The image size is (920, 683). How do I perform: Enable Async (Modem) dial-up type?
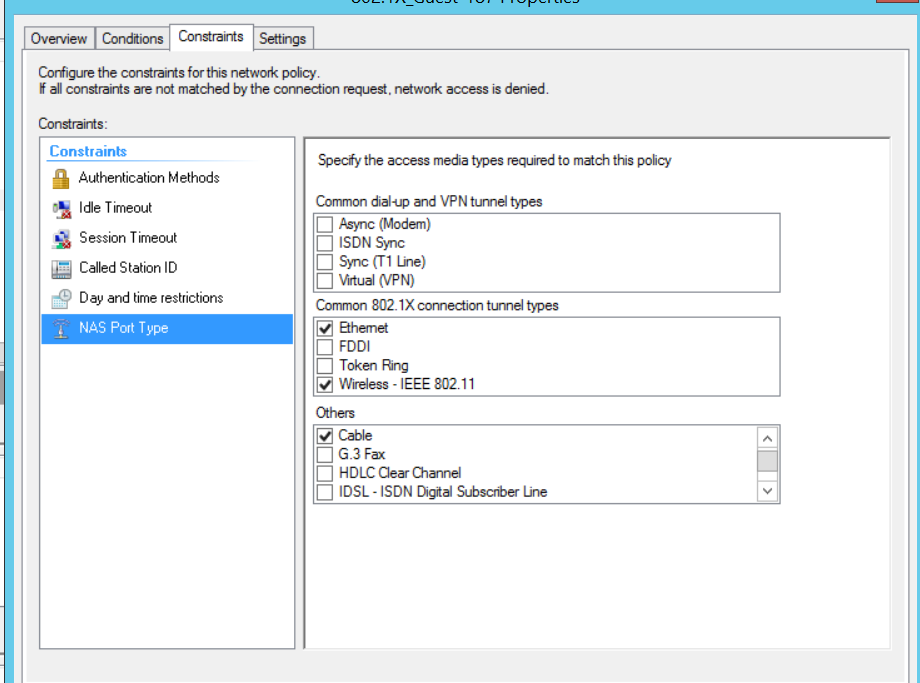pyautogui.click(x=324, y=224)
